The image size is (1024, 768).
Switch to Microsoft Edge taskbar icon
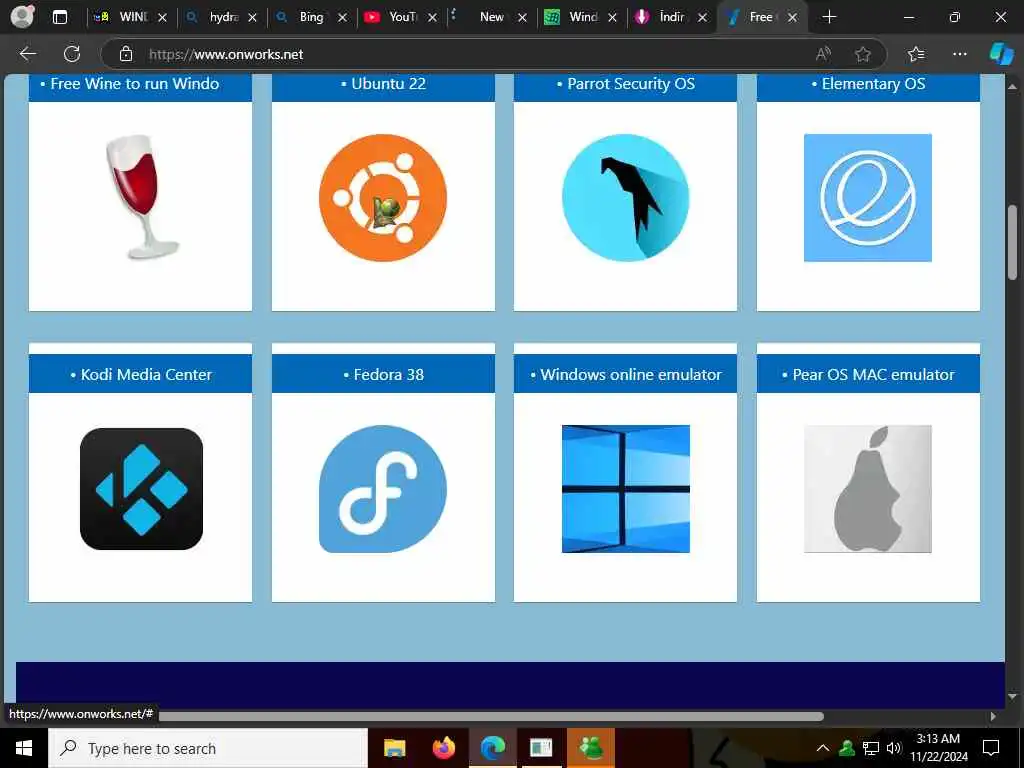493,748
